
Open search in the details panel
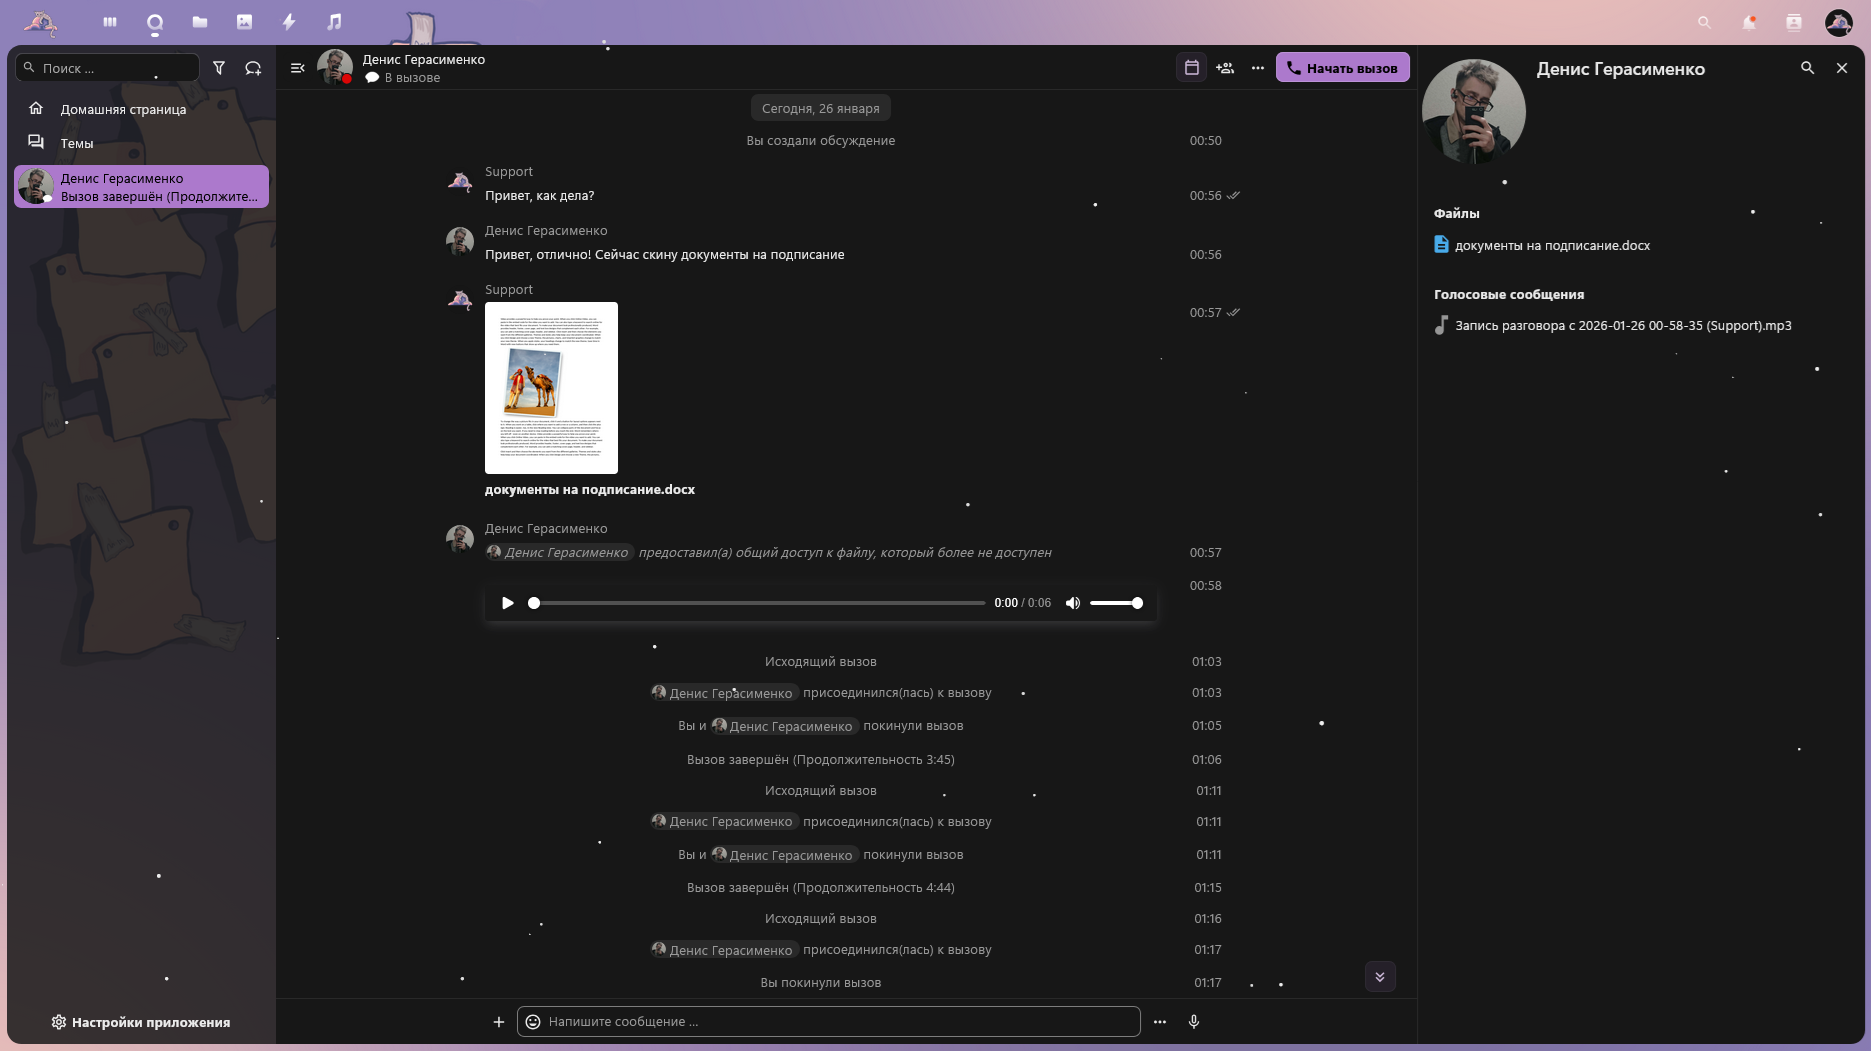pos(1808,68)
